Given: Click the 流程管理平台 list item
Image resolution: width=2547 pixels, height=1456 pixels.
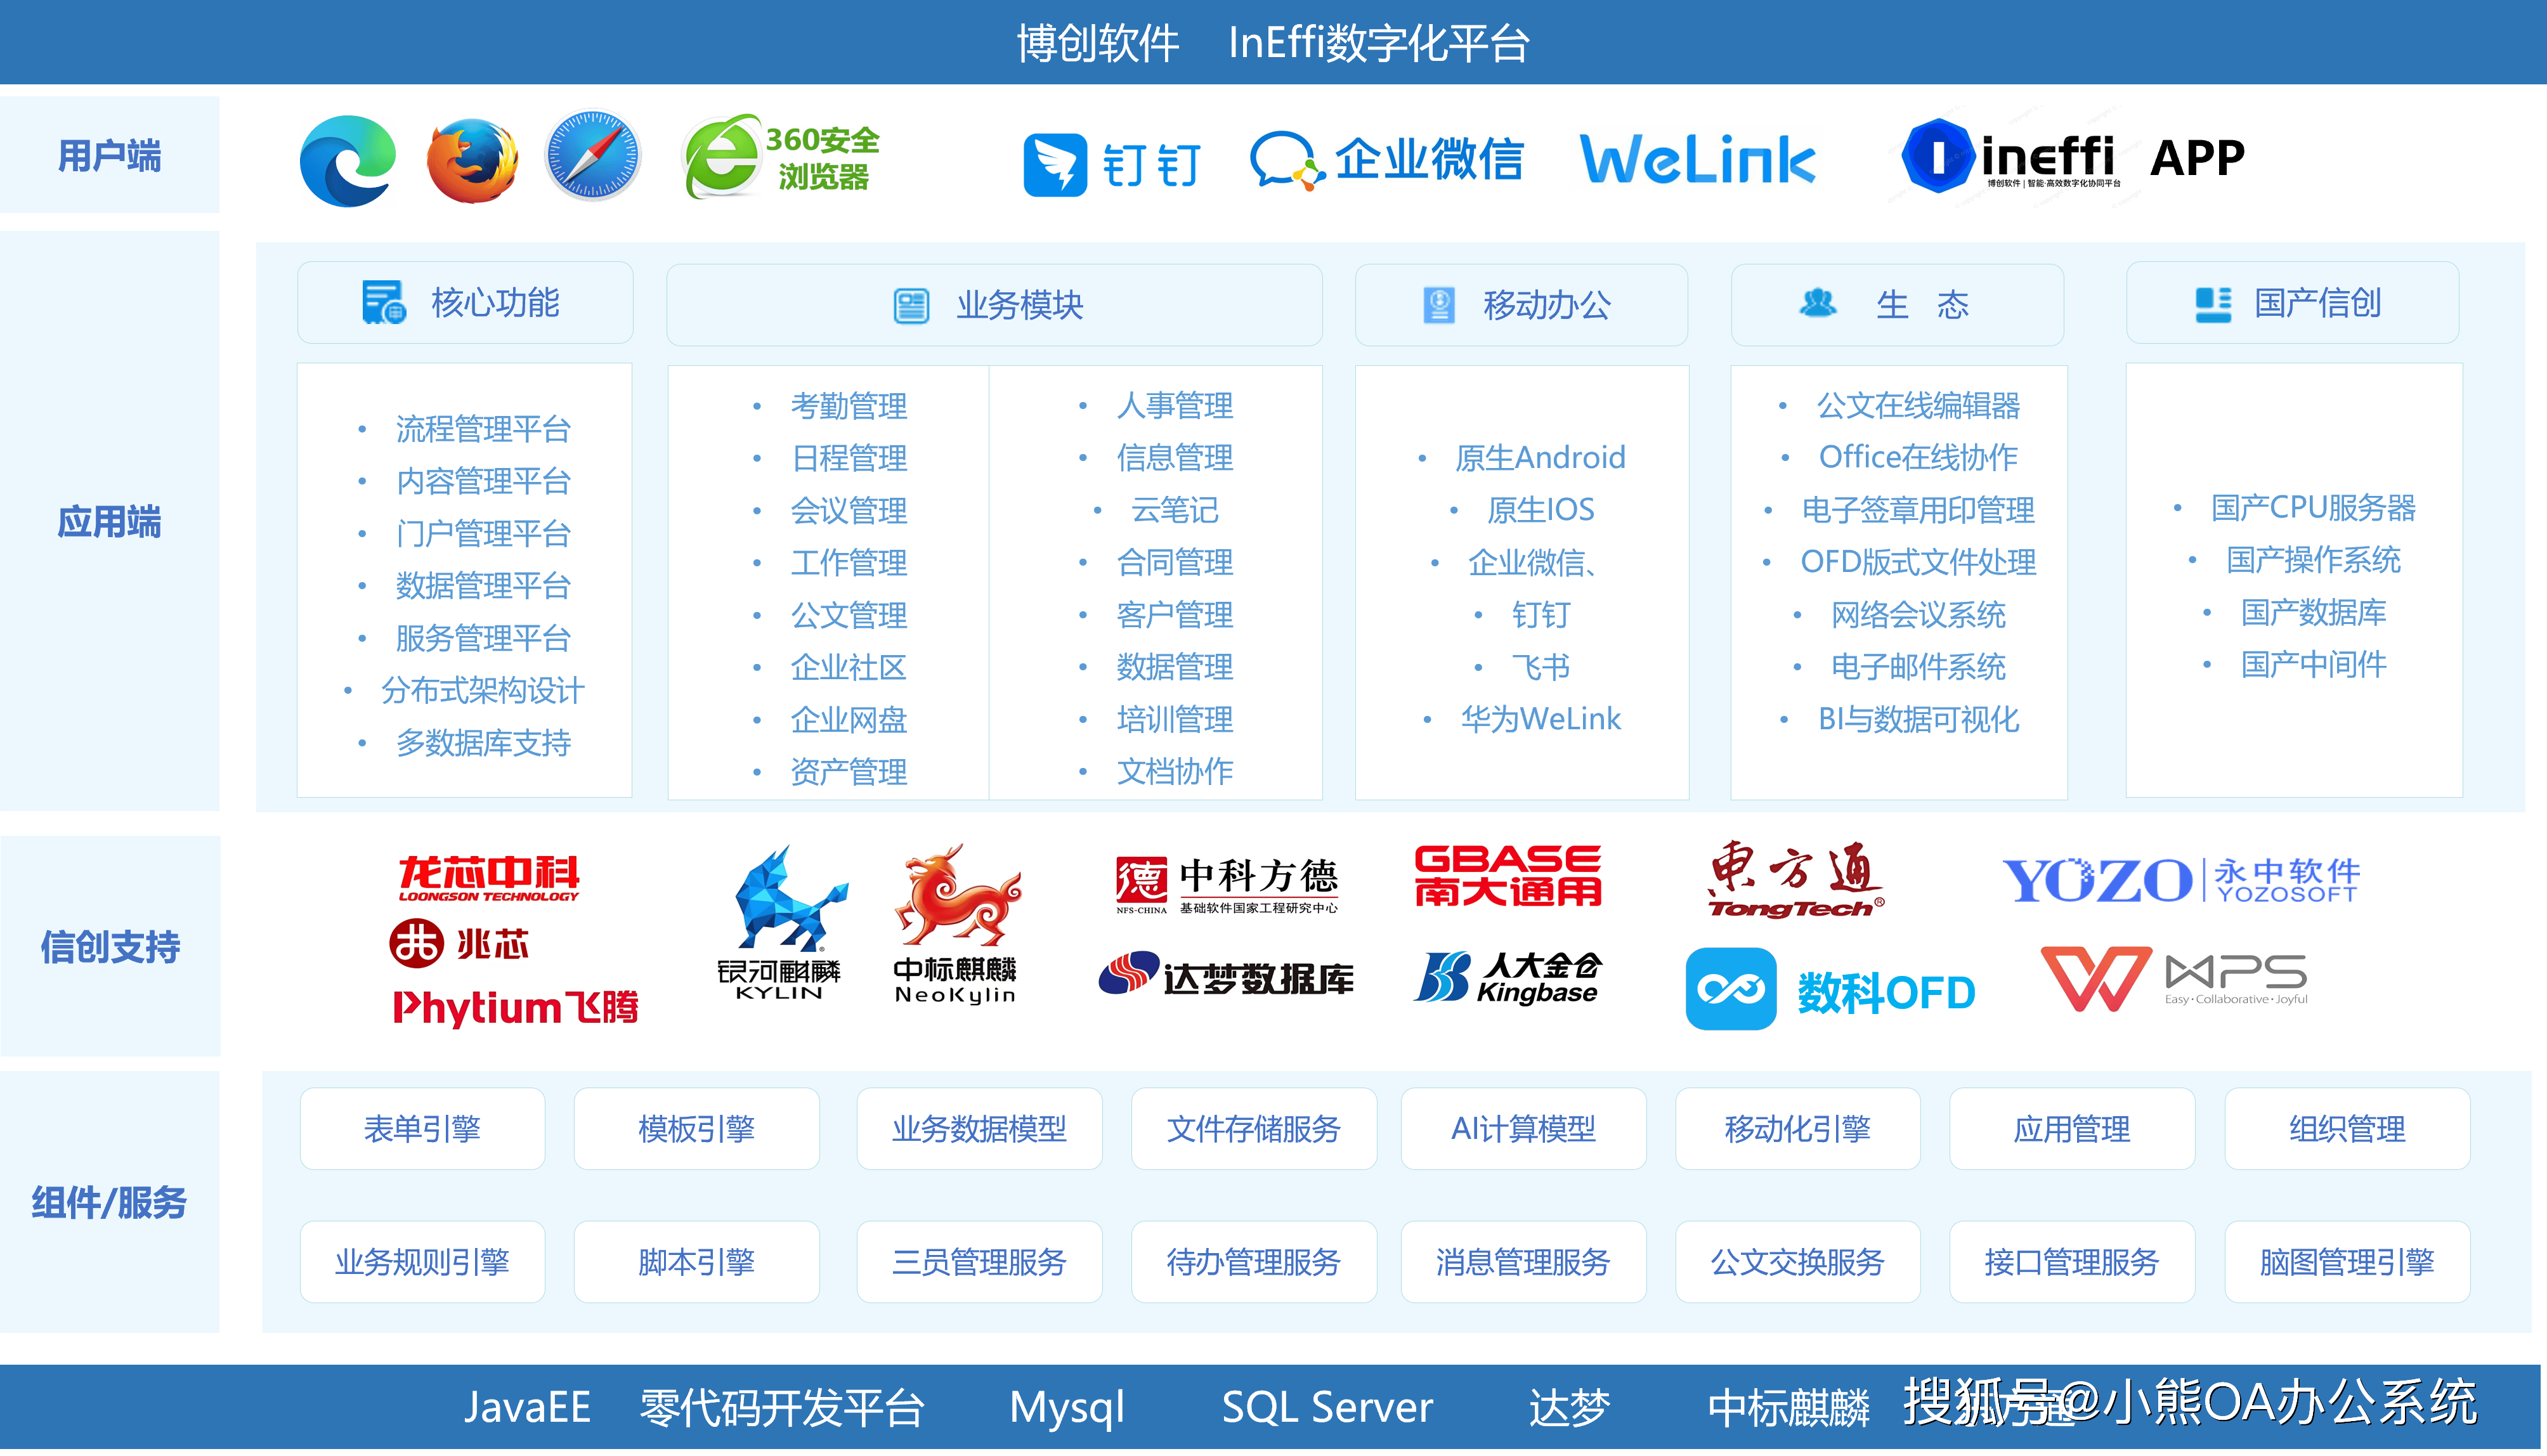Looking at the screenshot, I should tap(483, 430).
